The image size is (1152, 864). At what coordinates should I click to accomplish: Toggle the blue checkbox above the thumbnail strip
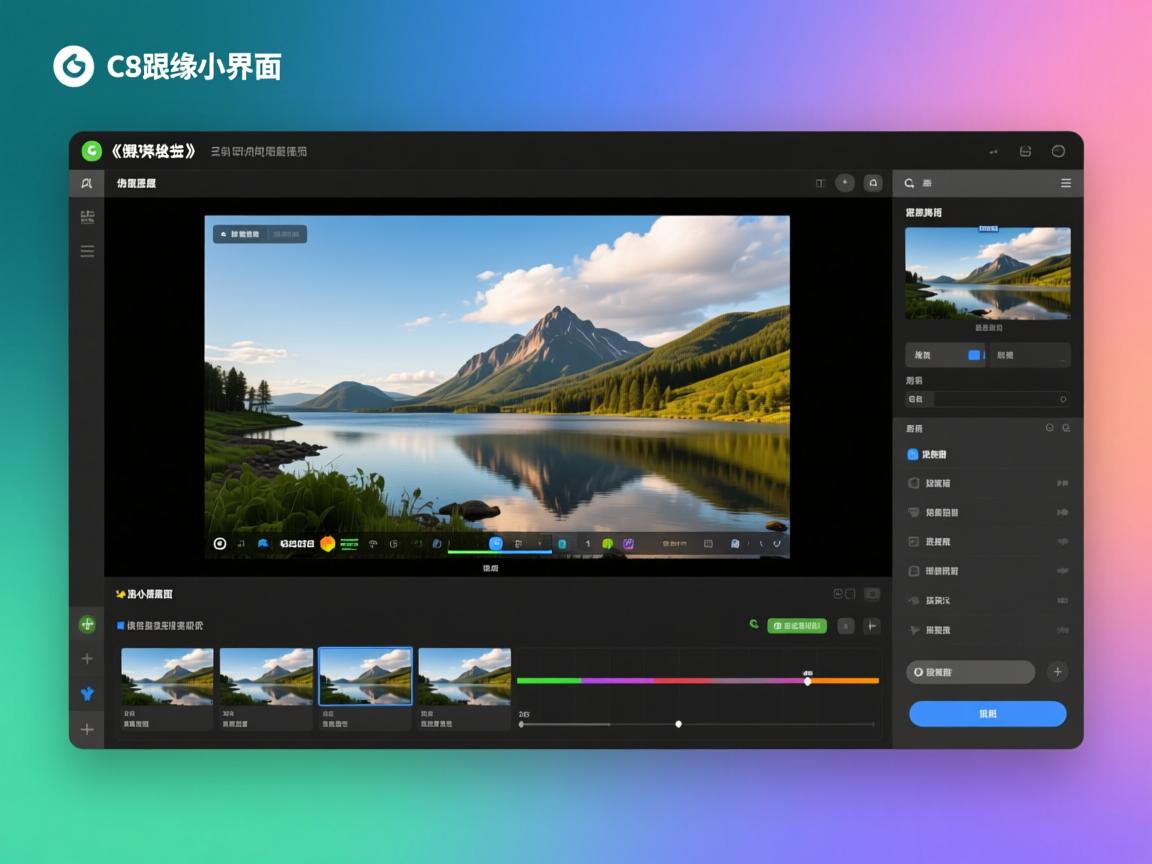click(121, 625)
